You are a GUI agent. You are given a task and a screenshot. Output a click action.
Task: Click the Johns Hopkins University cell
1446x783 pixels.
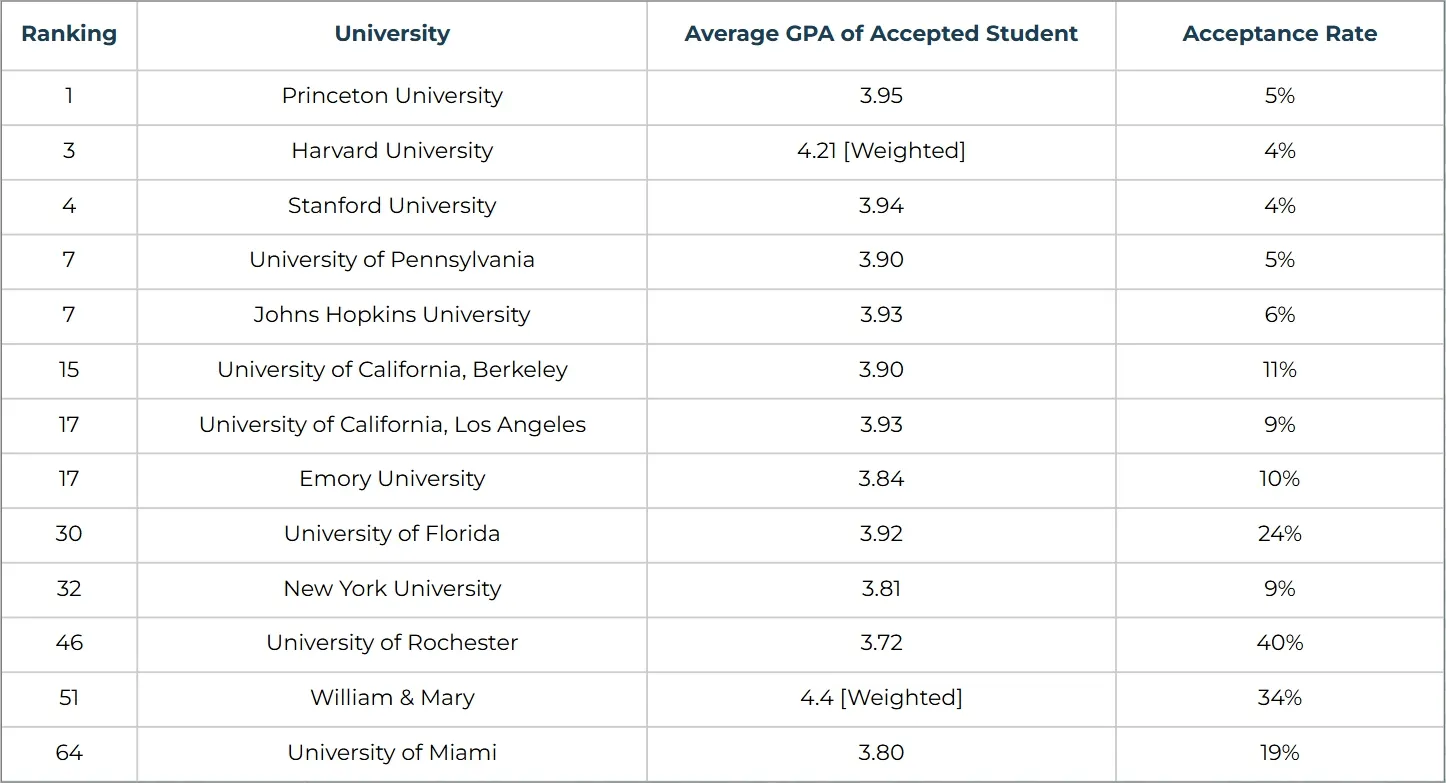click(392, 315)
